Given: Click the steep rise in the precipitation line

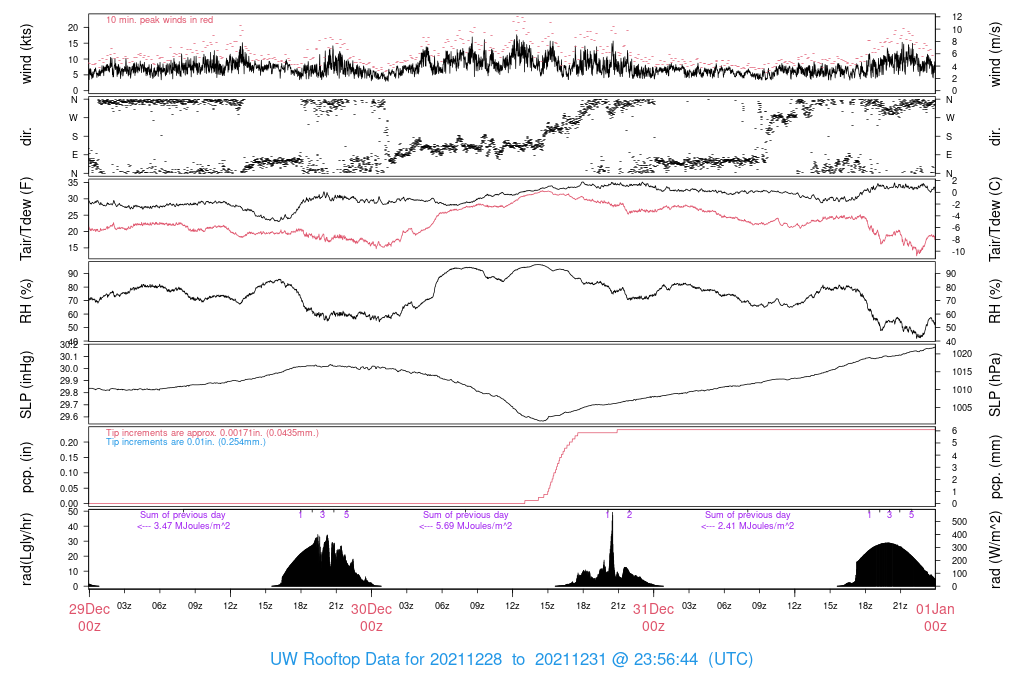Looking at the screenshot, I should tap(562, 464).
